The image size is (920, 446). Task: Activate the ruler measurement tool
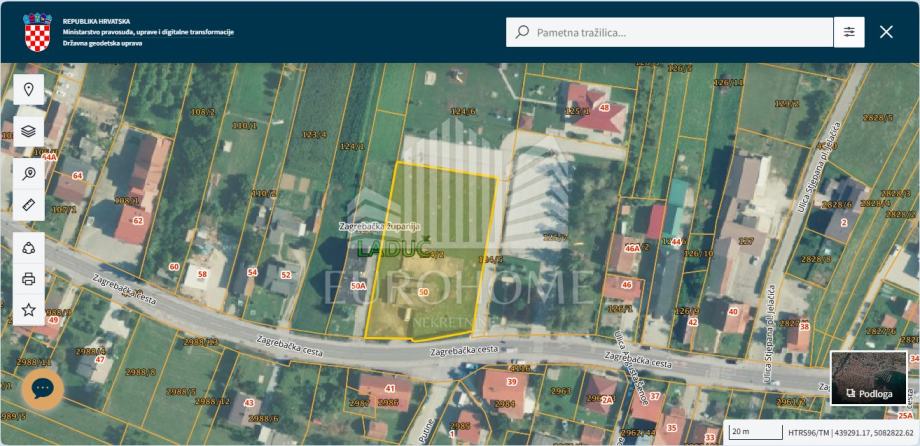tap(28, 205)
